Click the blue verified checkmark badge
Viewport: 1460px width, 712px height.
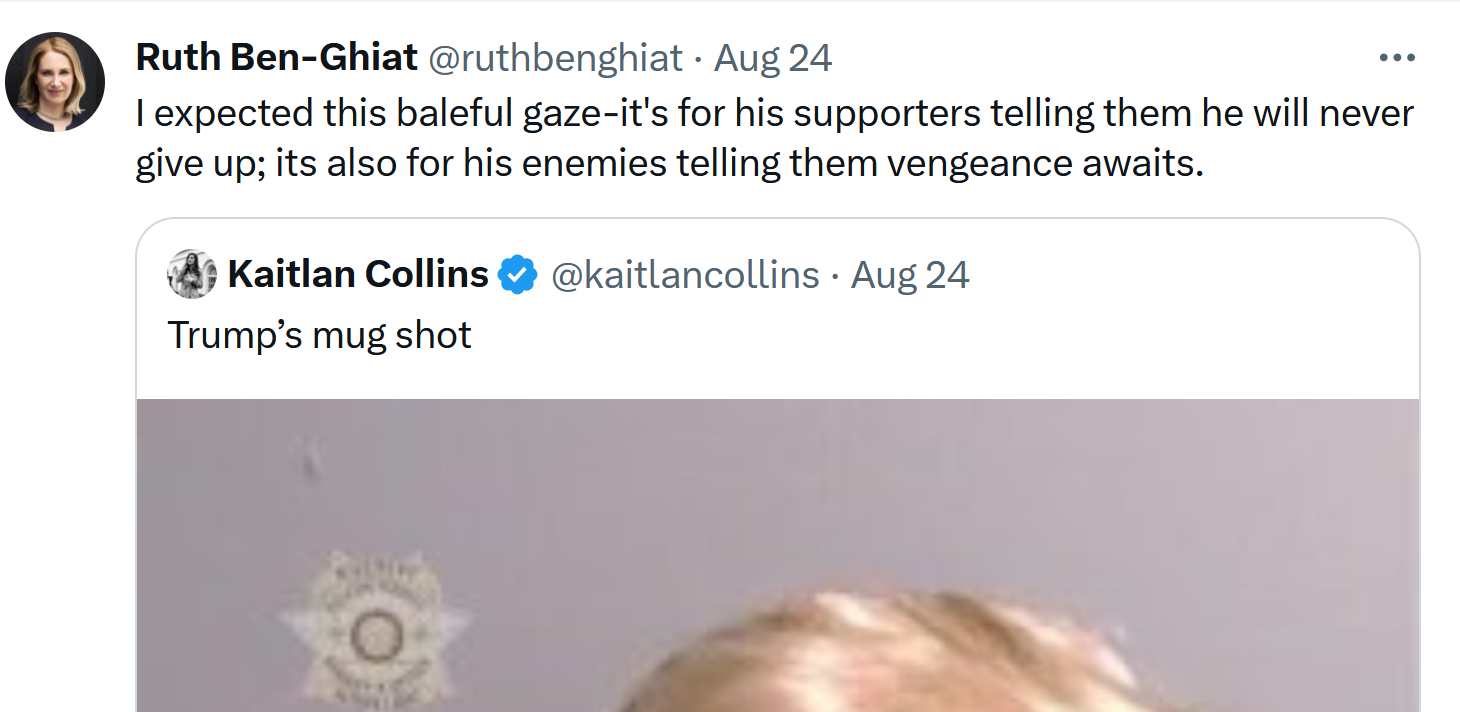pyautogui.click(x=518, y=274)
